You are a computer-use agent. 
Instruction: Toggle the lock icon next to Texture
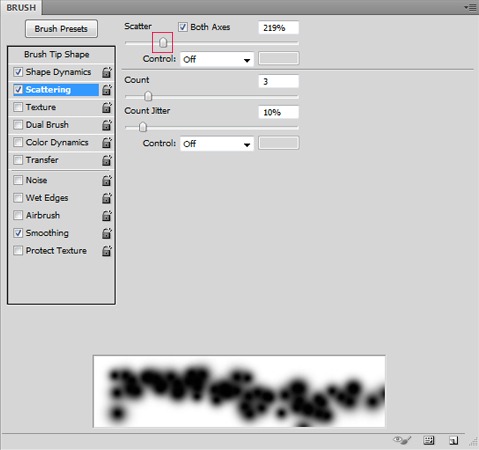coord(107,107)
